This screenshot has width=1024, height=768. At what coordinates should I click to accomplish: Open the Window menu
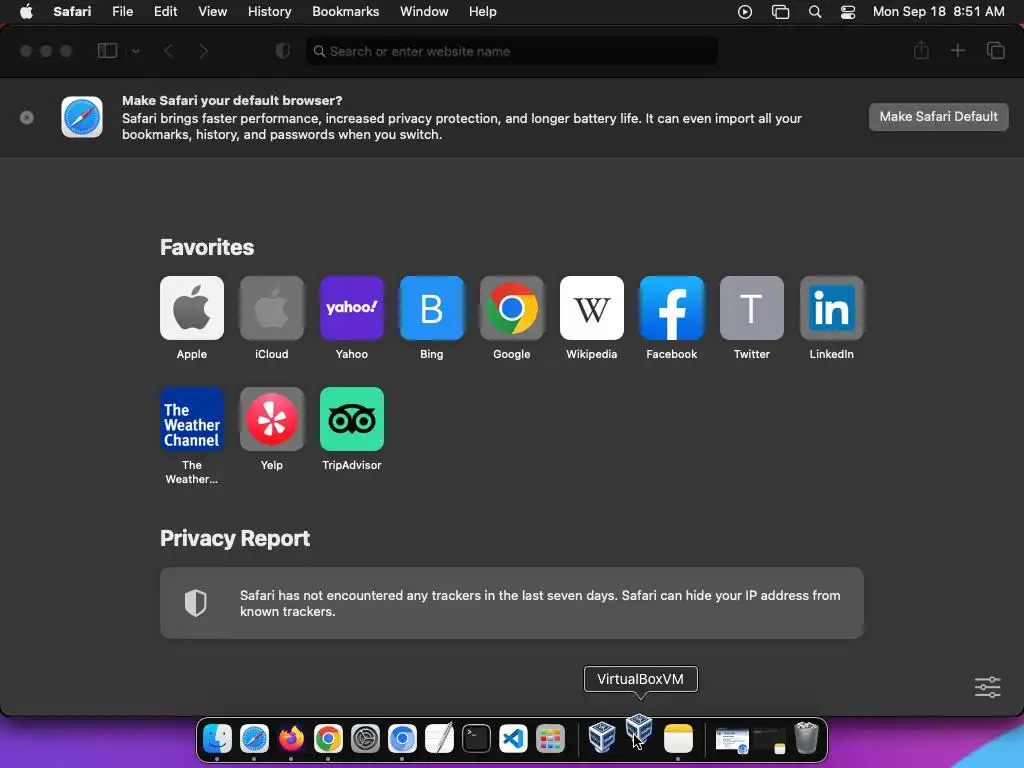tap(424, 12)
